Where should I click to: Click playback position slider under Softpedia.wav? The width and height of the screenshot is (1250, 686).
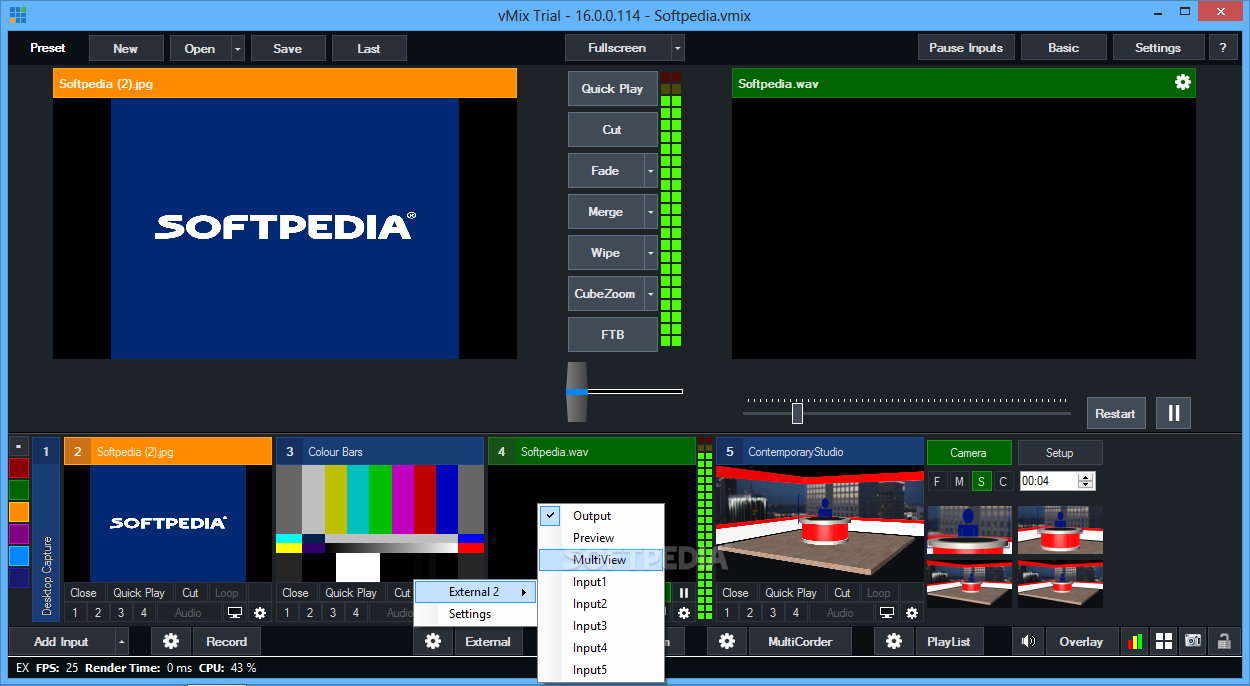(797, 413)
